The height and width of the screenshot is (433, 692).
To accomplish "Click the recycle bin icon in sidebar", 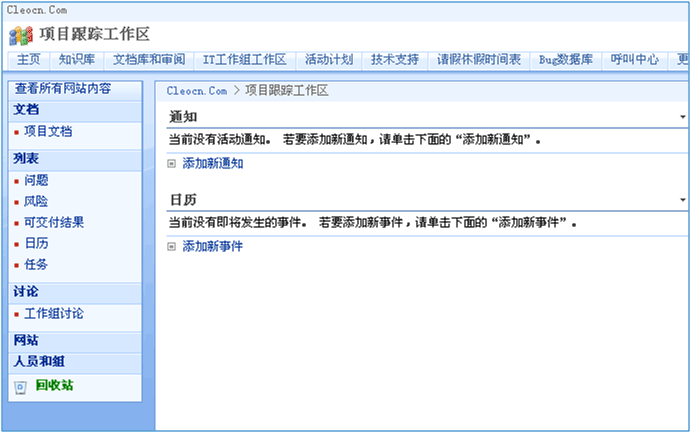I will pos(20,387).
